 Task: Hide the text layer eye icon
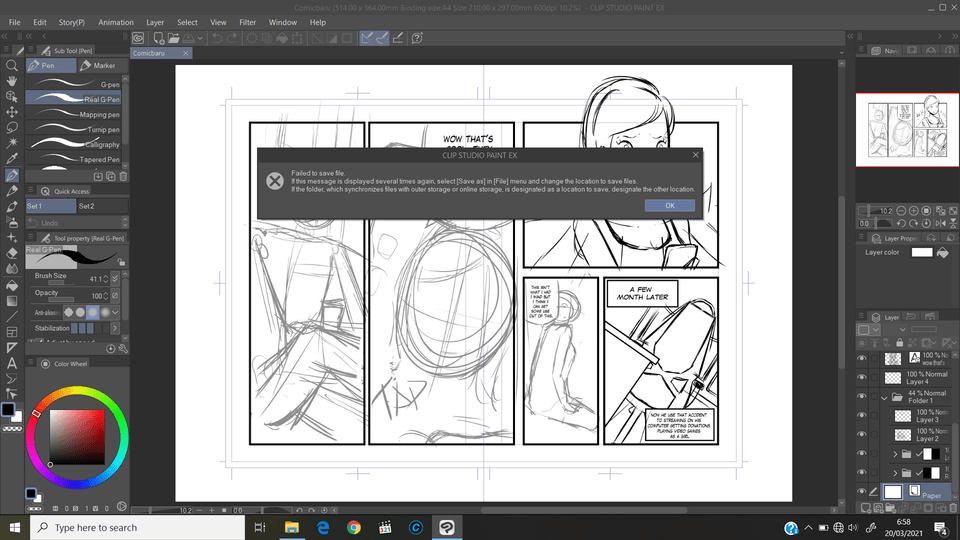click(862, 359)
